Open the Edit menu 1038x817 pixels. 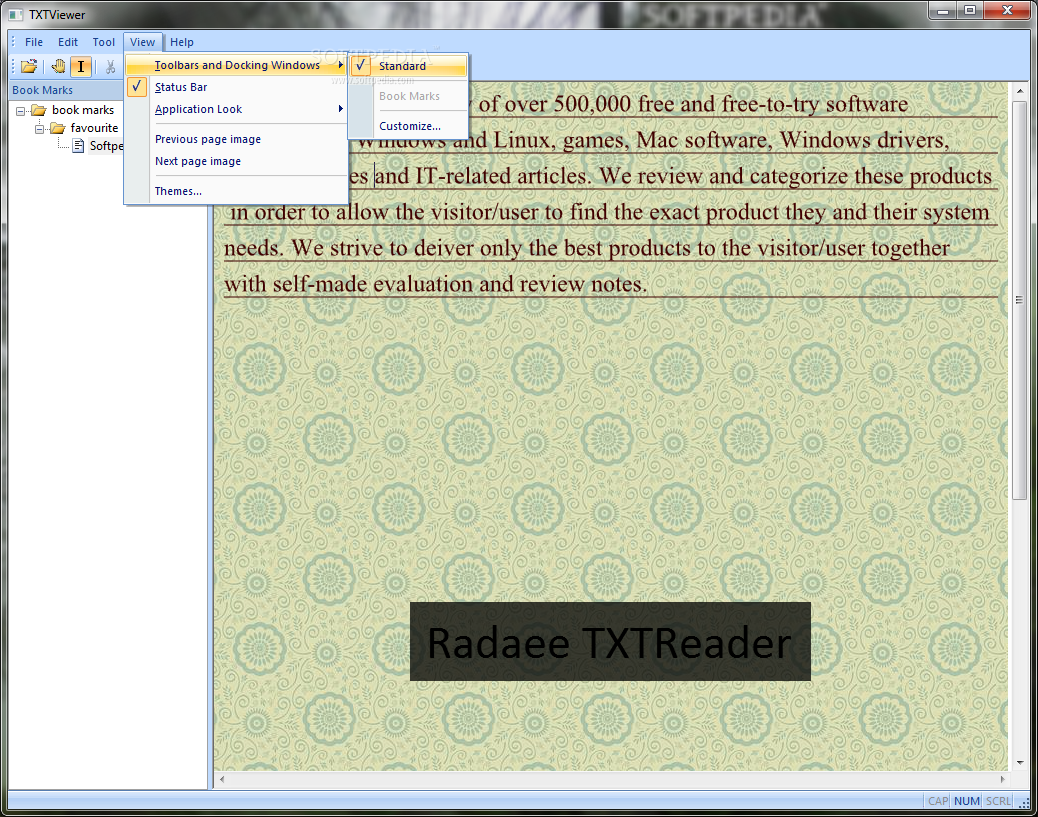[68, 42]
